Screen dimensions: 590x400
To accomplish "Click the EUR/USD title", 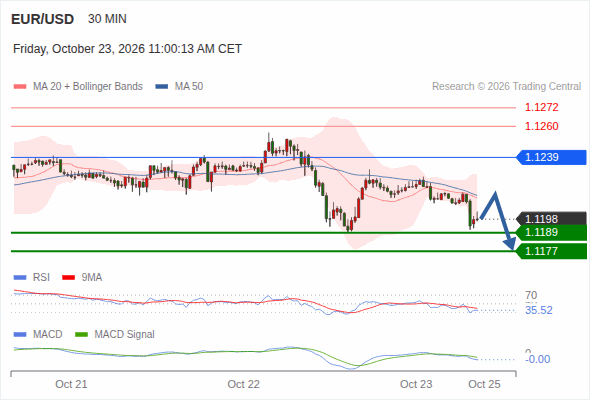I will [43, 19].
